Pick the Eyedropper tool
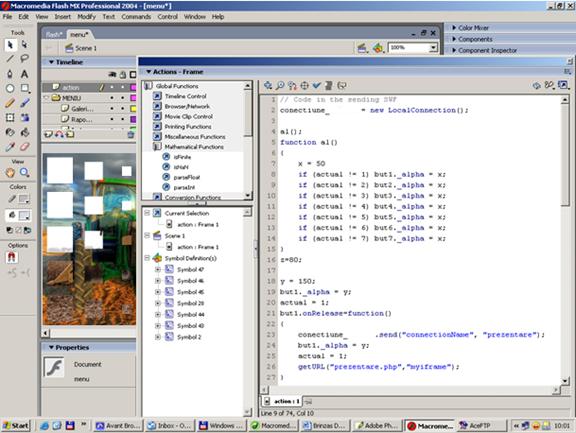This screenshot has height=433, width=576. pyautogui.click(x=10, y=147)
